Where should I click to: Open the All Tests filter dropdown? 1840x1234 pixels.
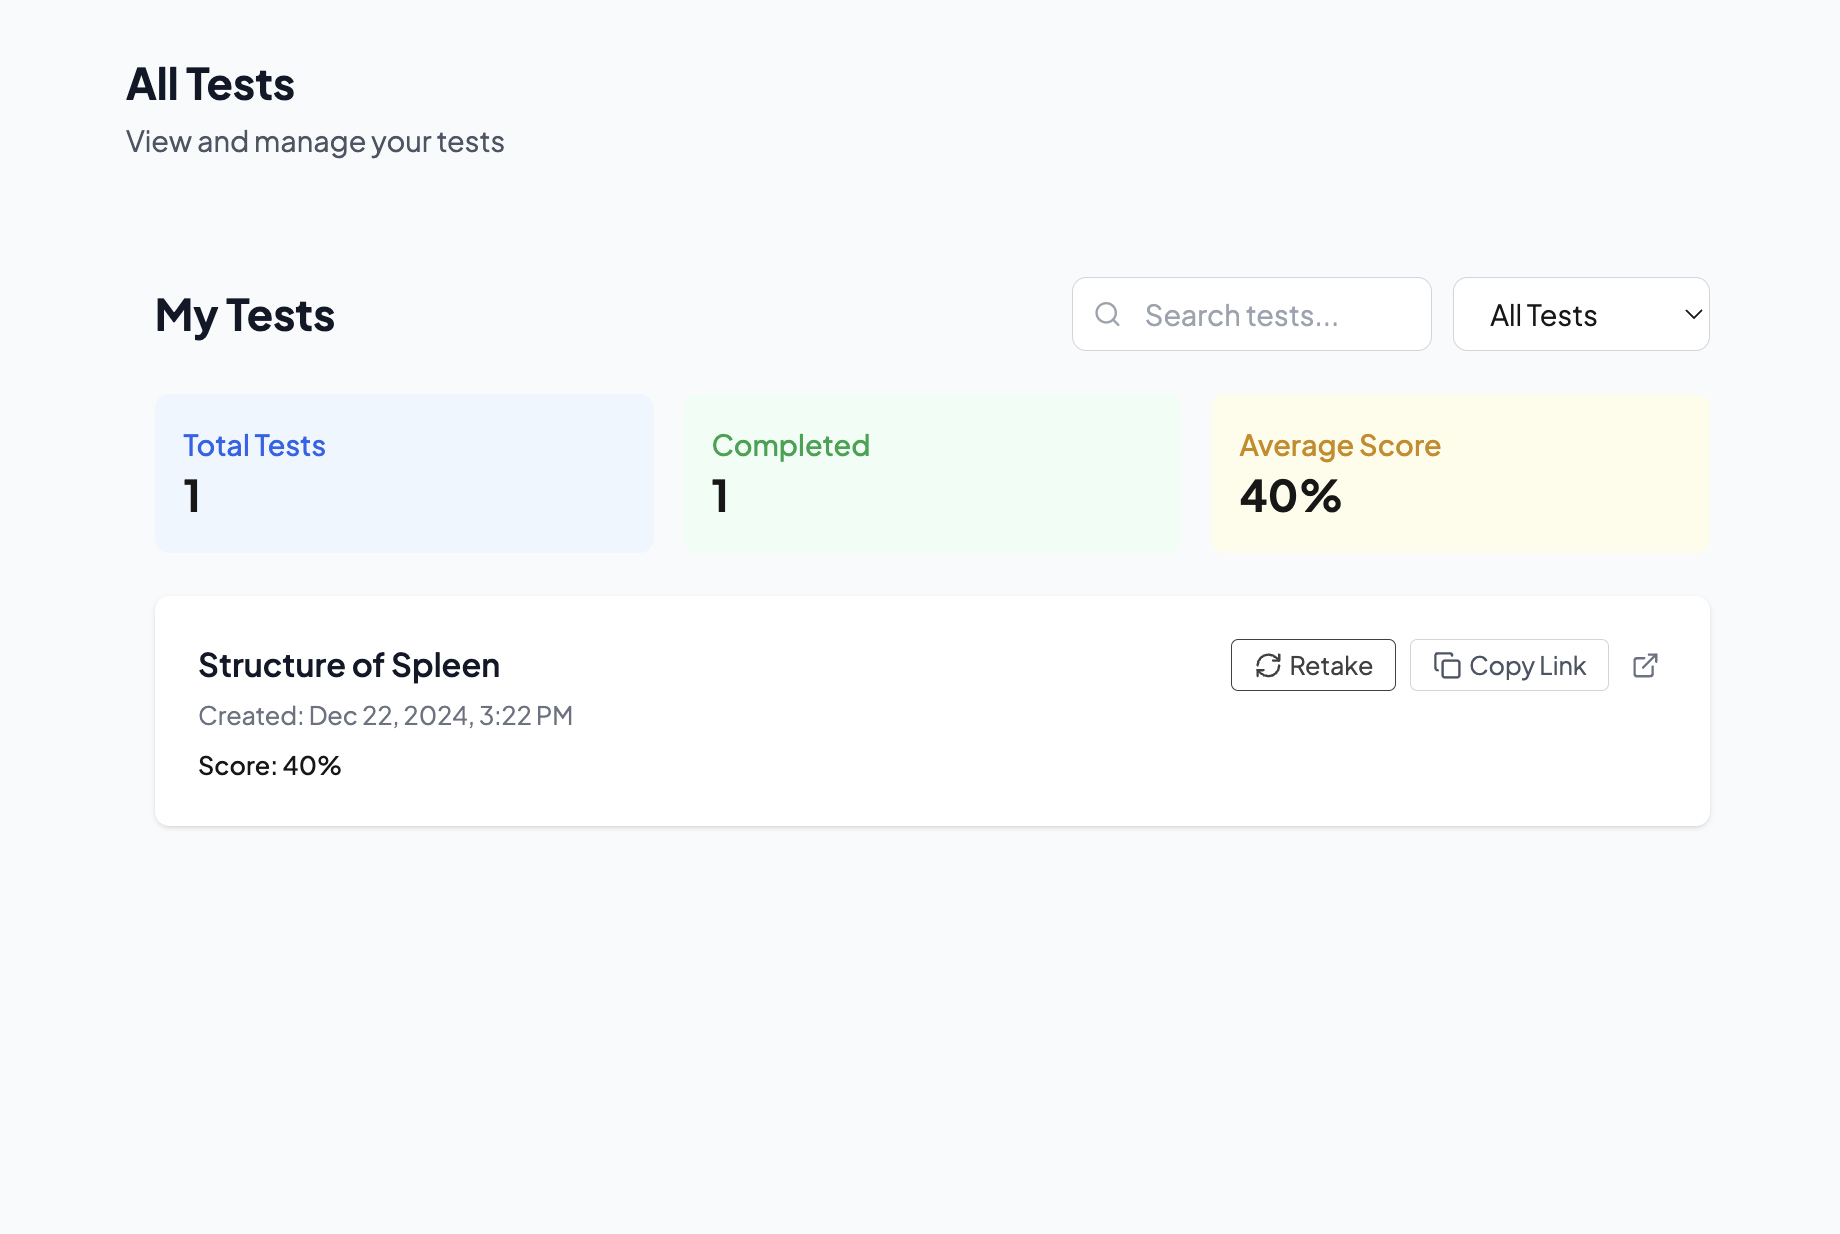(1580, 315)
